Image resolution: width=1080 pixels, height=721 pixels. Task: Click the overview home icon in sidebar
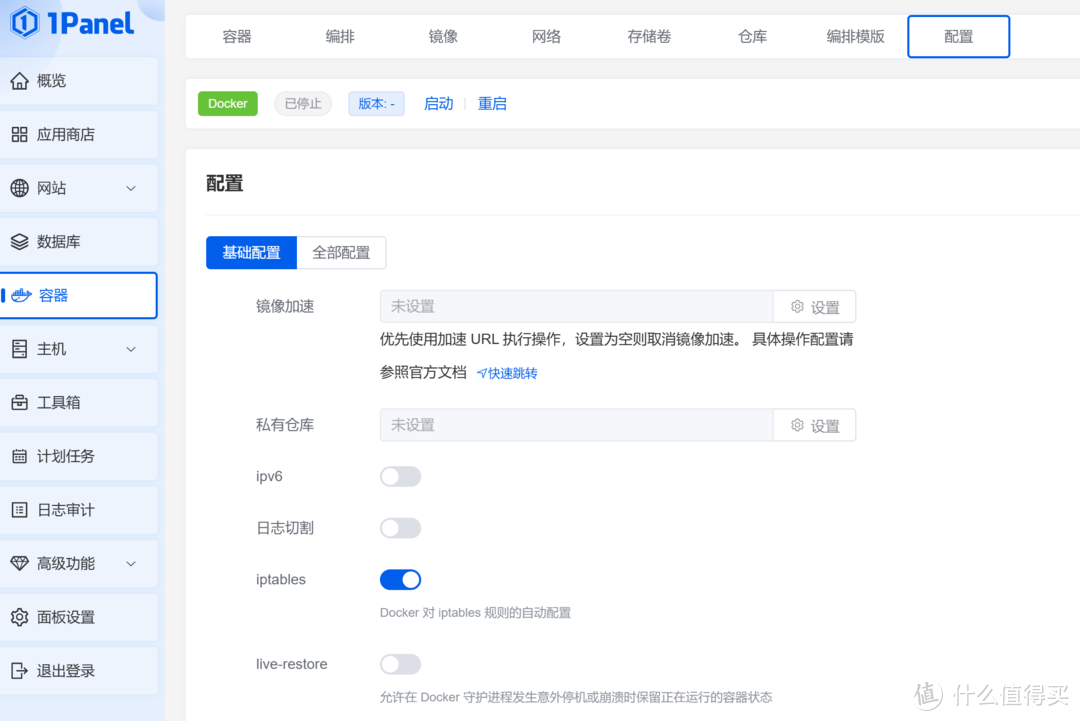tap(19, 81)
